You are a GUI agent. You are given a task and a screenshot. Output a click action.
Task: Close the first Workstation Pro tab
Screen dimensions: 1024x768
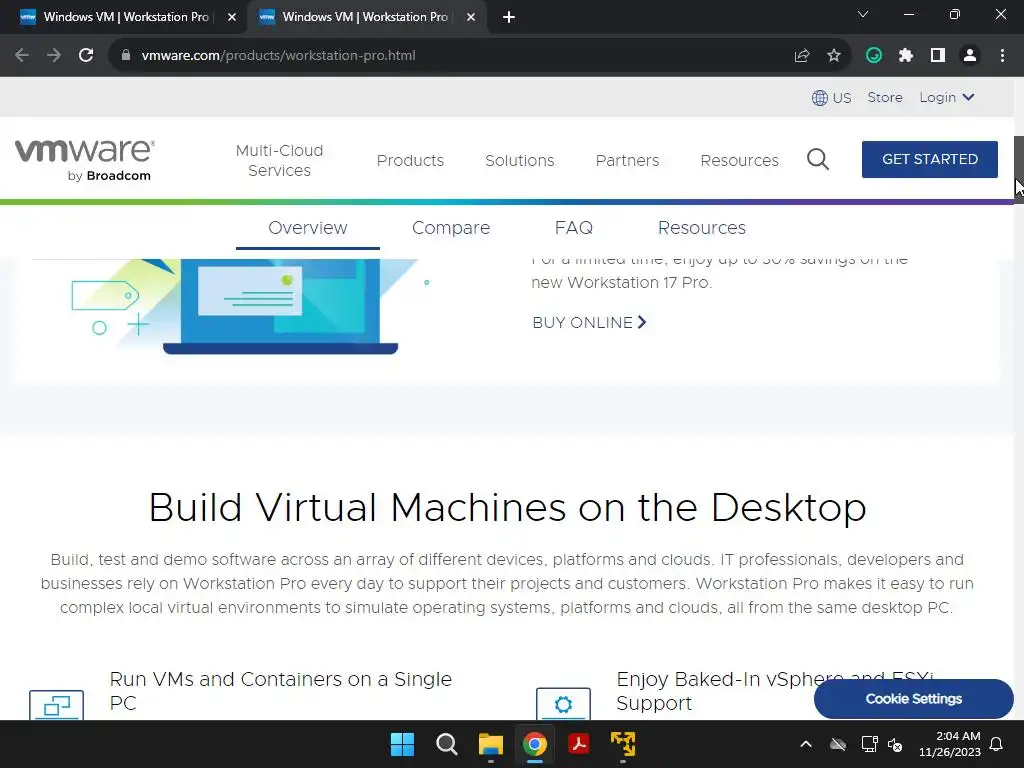(x=232, y=18)
